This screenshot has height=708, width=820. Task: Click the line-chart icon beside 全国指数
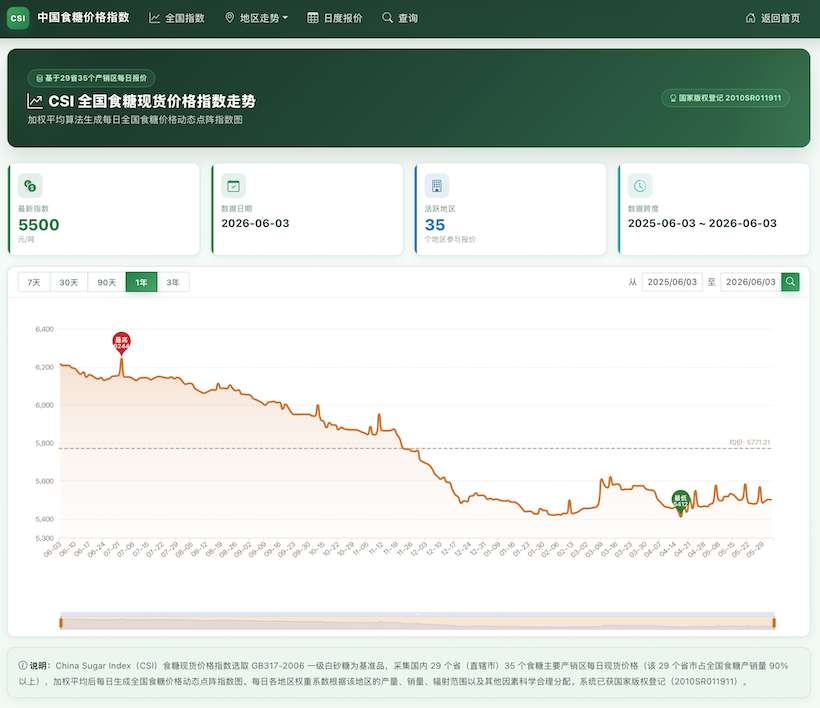click(154, 18)
